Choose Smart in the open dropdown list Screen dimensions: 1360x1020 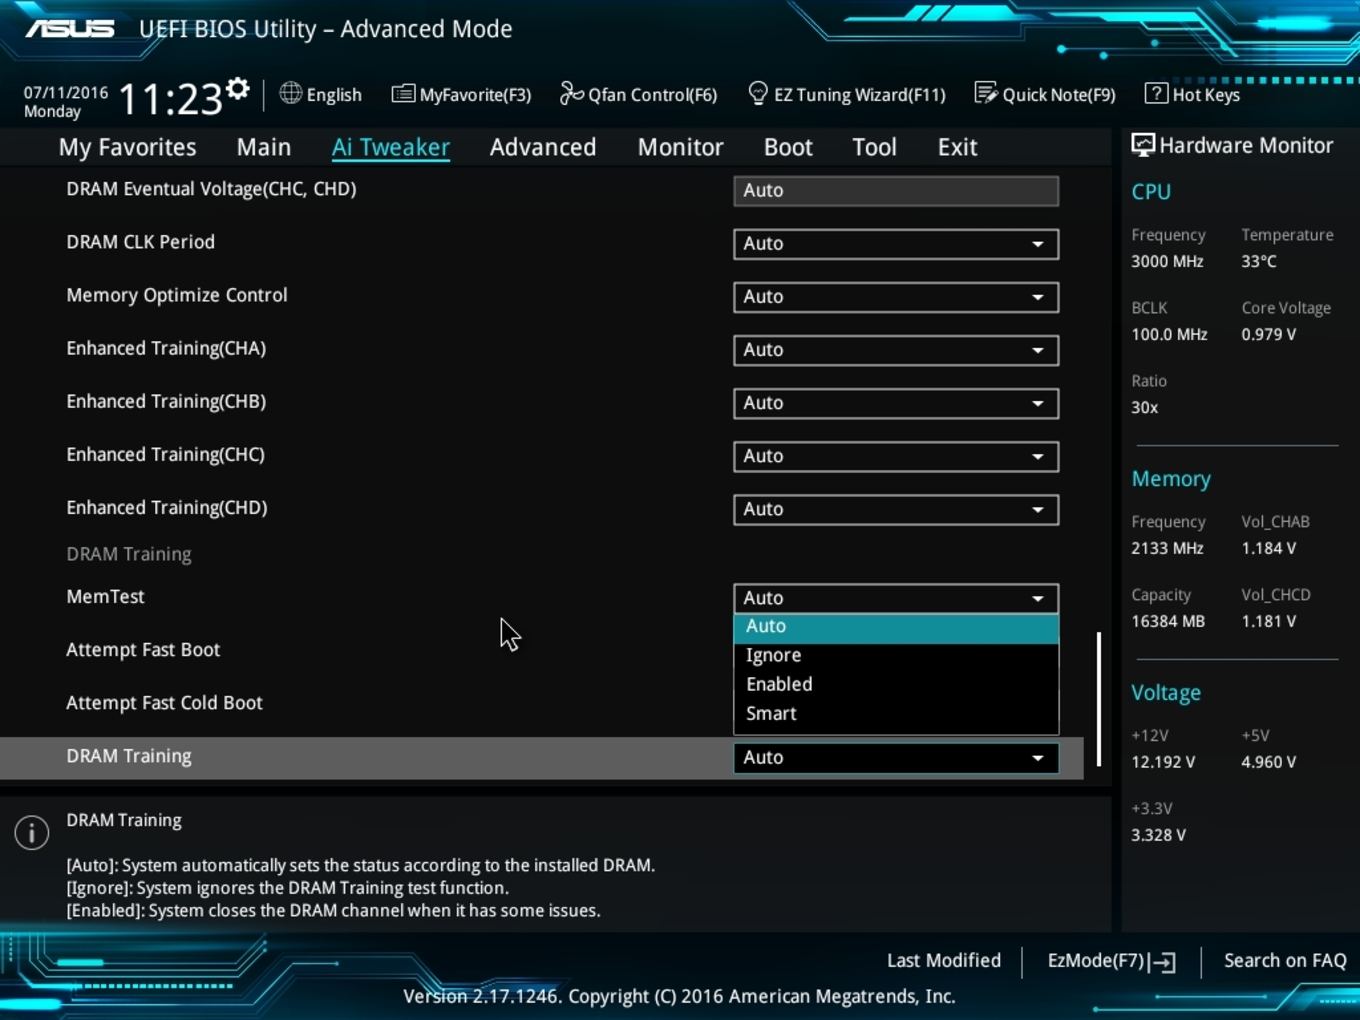pyautogui.click(x=896, y=713)
